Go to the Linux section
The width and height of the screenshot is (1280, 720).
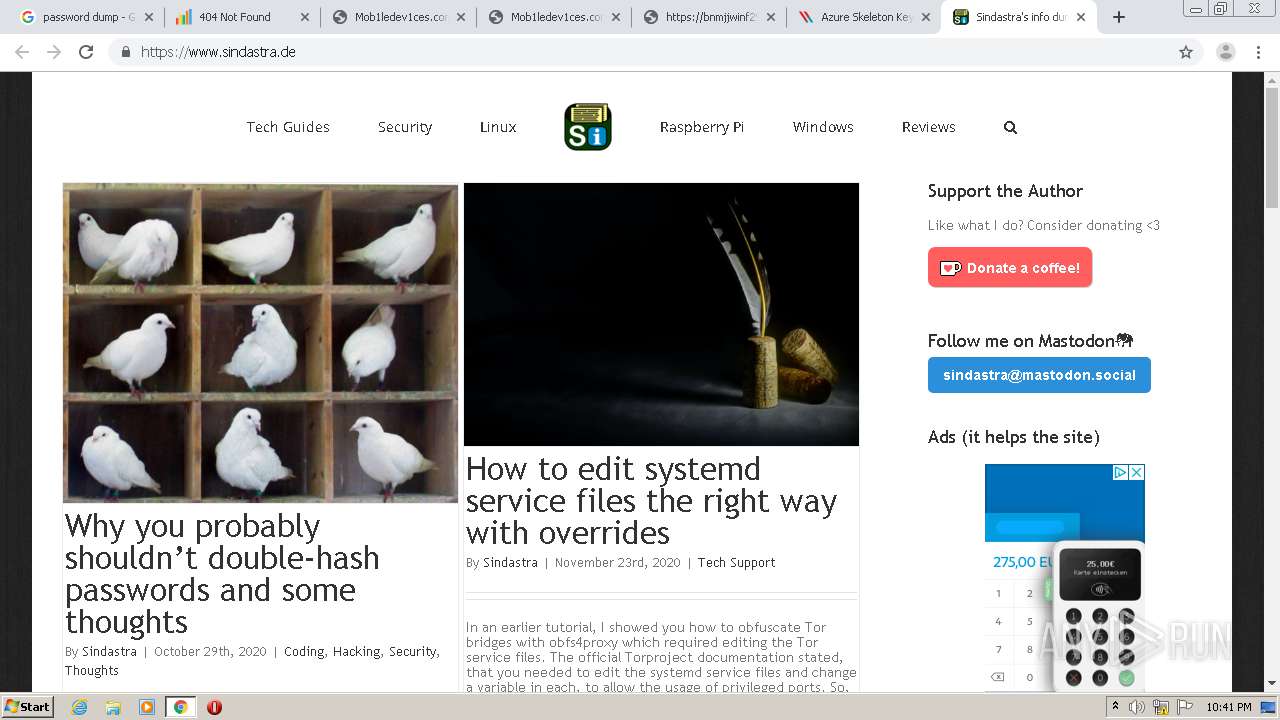tap(498, 127)
